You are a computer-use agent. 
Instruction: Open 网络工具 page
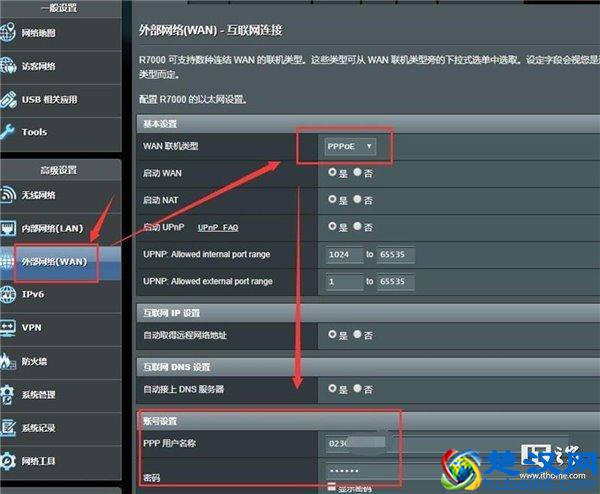tap(61, 462)
